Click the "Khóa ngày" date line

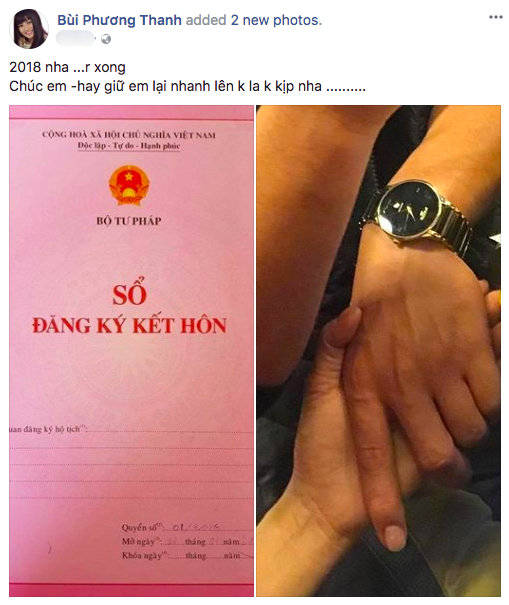187,555
